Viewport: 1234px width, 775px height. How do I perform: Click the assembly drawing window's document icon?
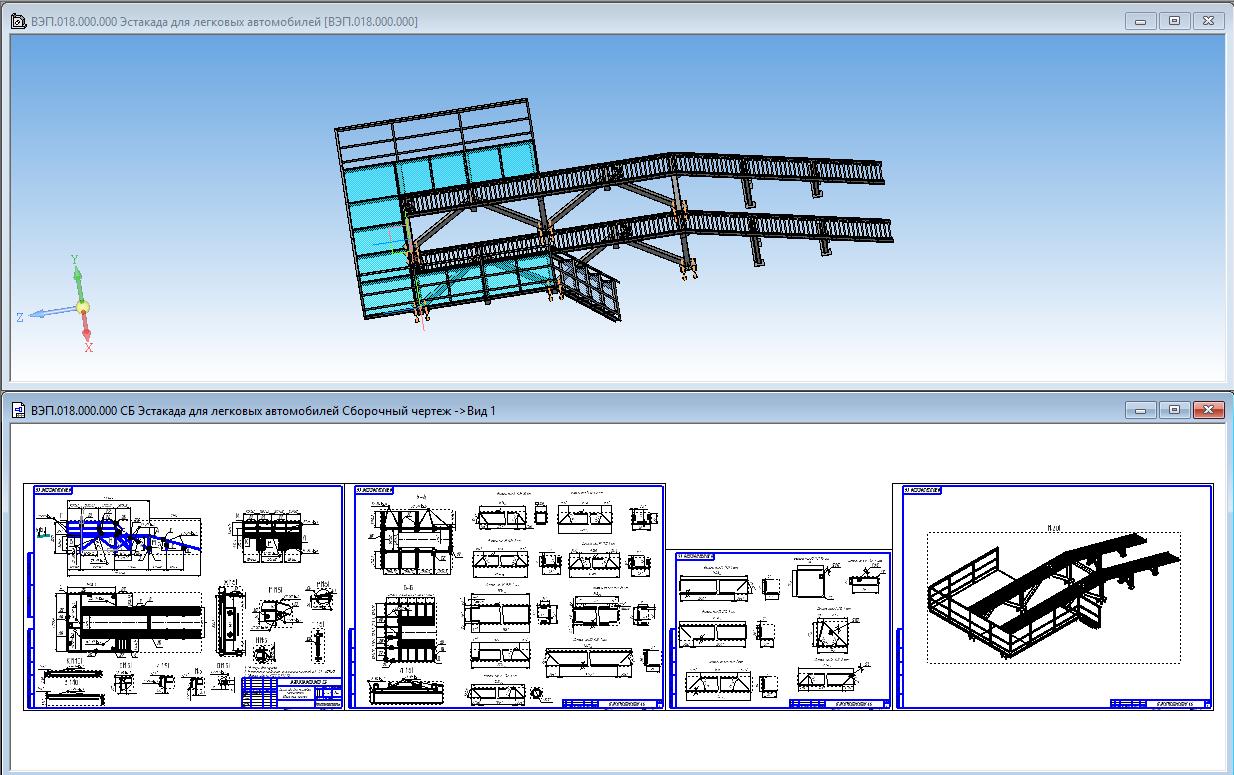point(18,410)
